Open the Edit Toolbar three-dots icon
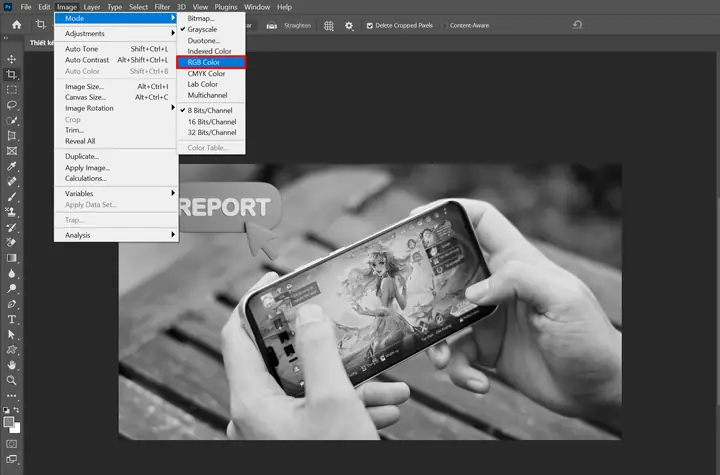The height and width of the screenshot is (475, 720). tap(11, 396)
